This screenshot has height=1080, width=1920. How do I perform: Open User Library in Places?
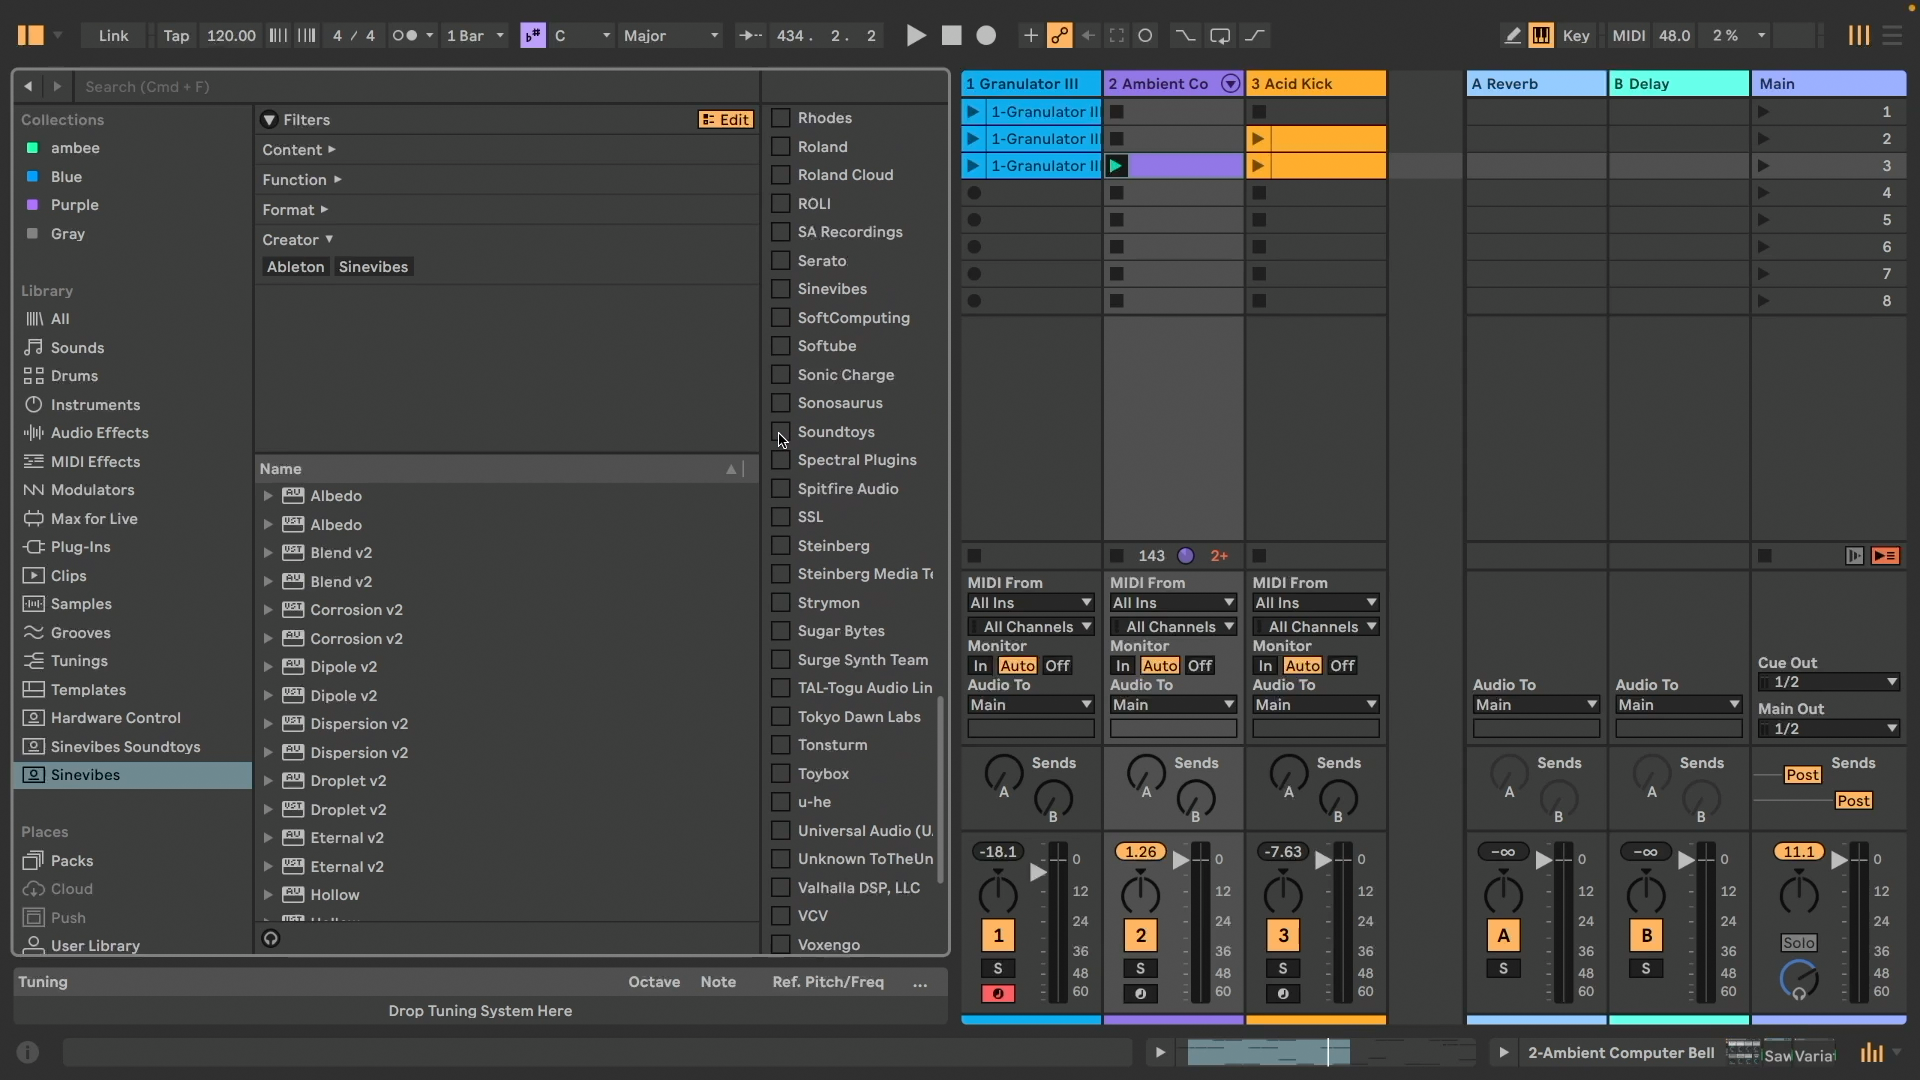tap(95, 945)
